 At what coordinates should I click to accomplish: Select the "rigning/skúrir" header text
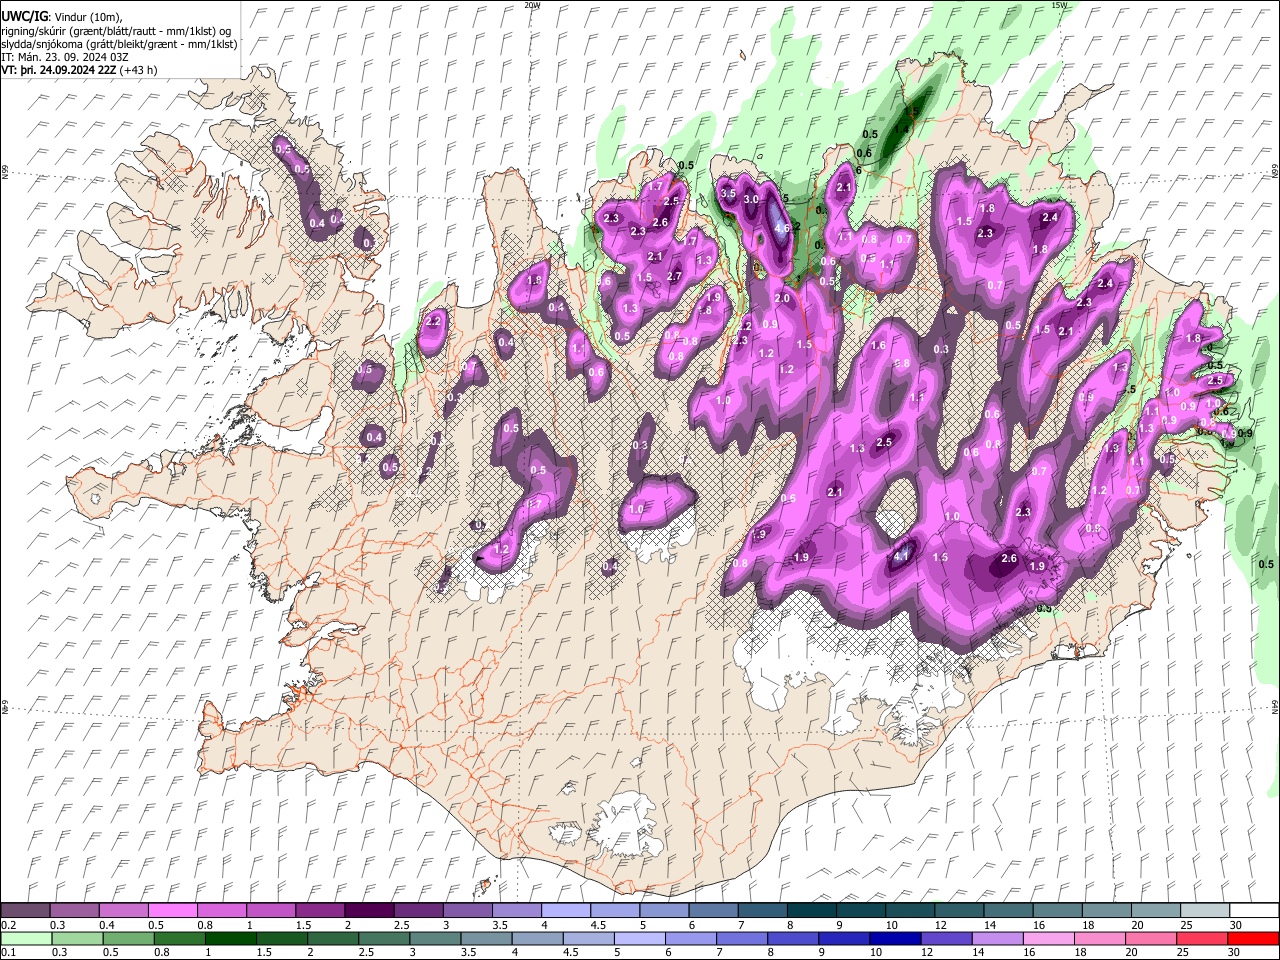tap(35, 31)
